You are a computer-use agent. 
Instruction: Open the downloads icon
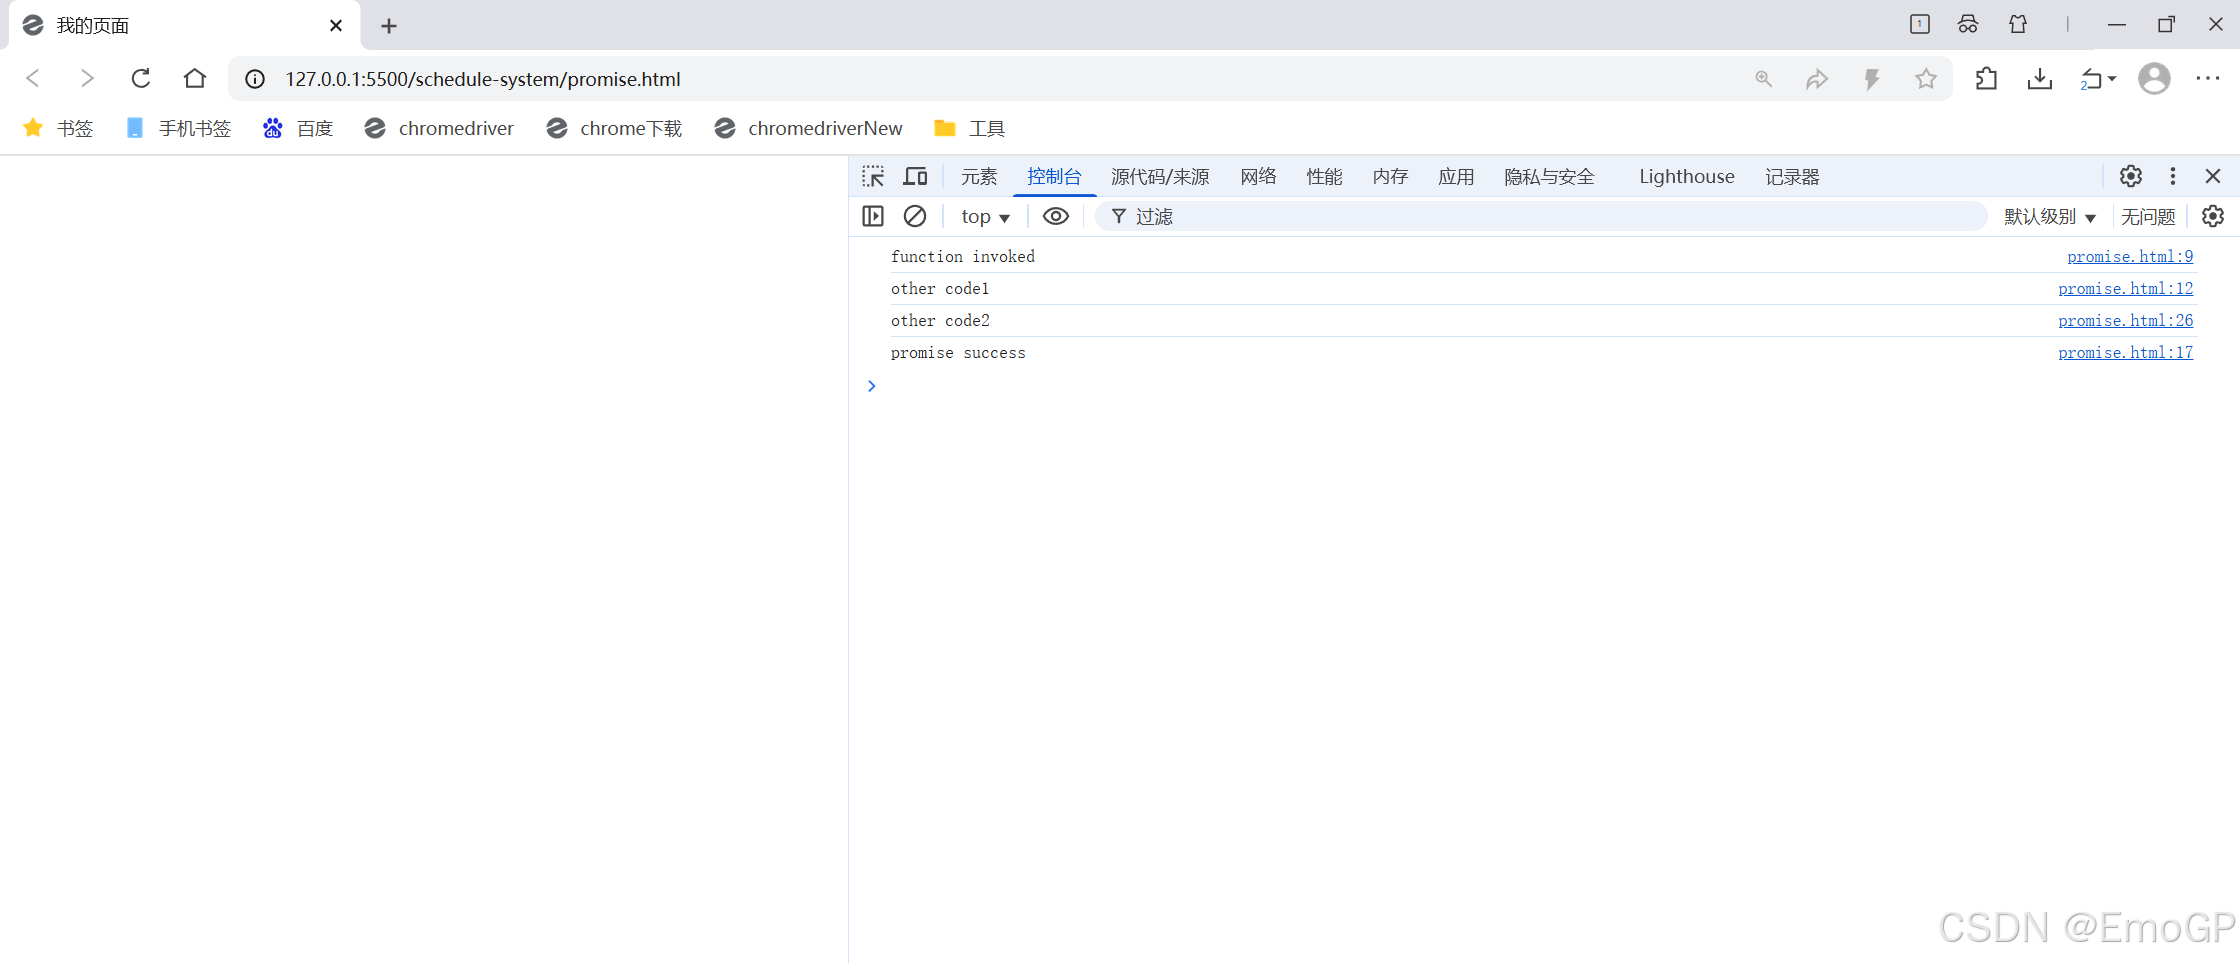point(2040,79)
